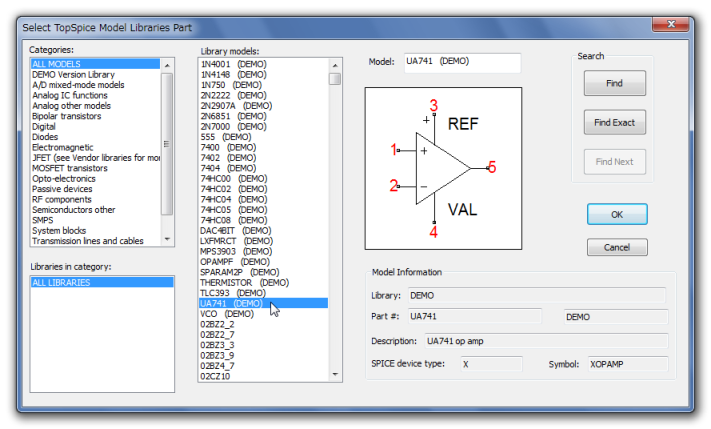
Task: Select DAC4BIT (DEMO) model
Action: pos(263,230)
